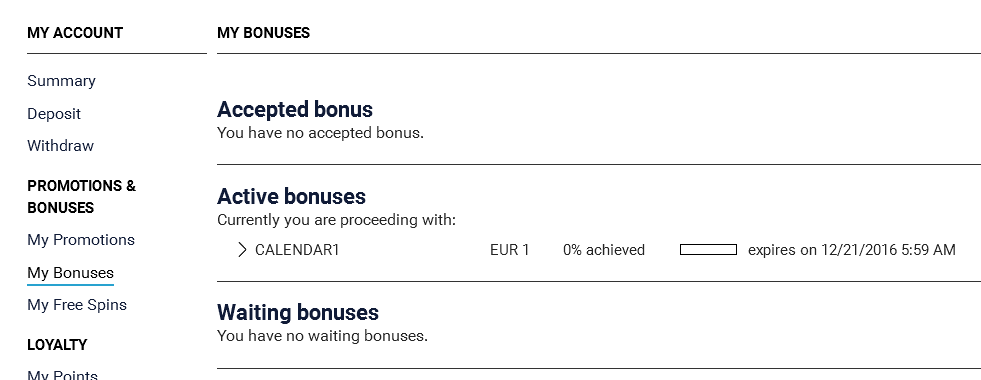Image resolution: width=981 pixels, height=380 pixels.
Task: Click the Active bonuses heading
Action: (291, 197)
